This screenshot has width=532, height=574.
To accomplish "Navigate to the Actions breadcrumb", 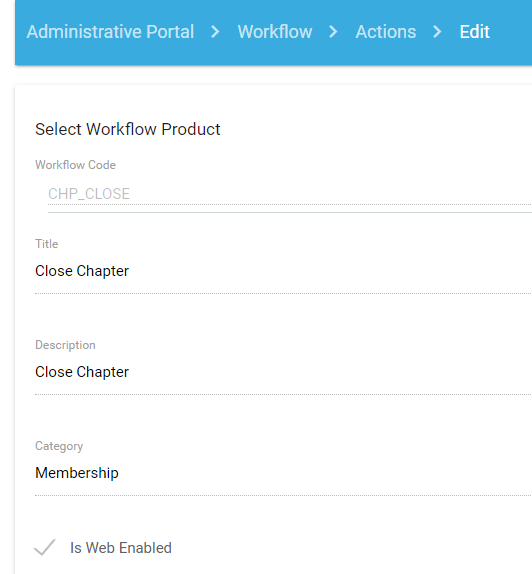I will pos(386,32).
